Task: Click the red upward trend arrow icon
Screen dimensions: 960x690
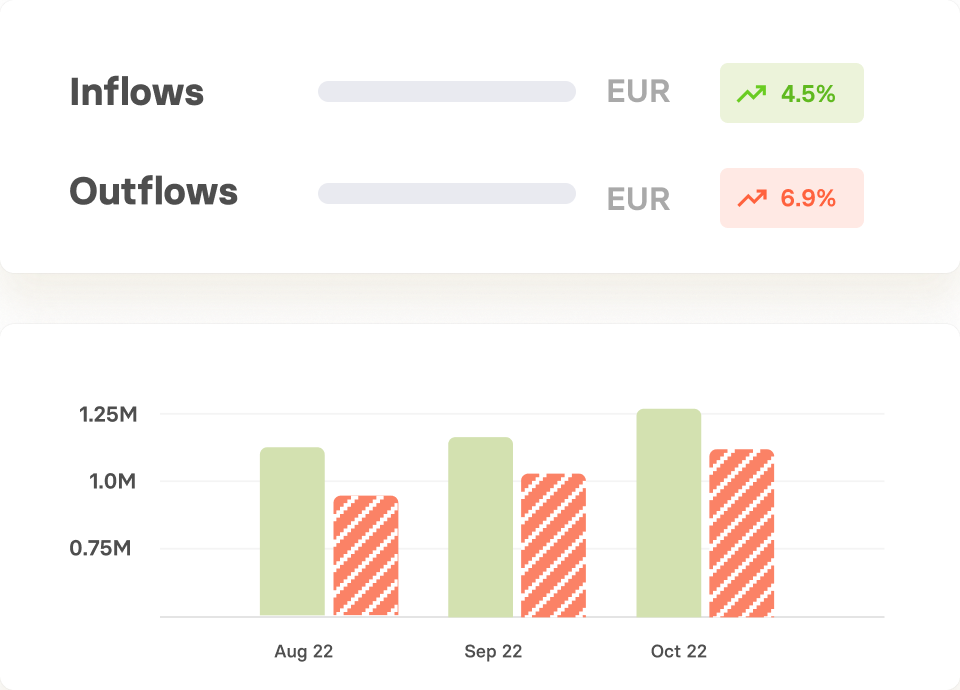Action: [x=752, y=198]
